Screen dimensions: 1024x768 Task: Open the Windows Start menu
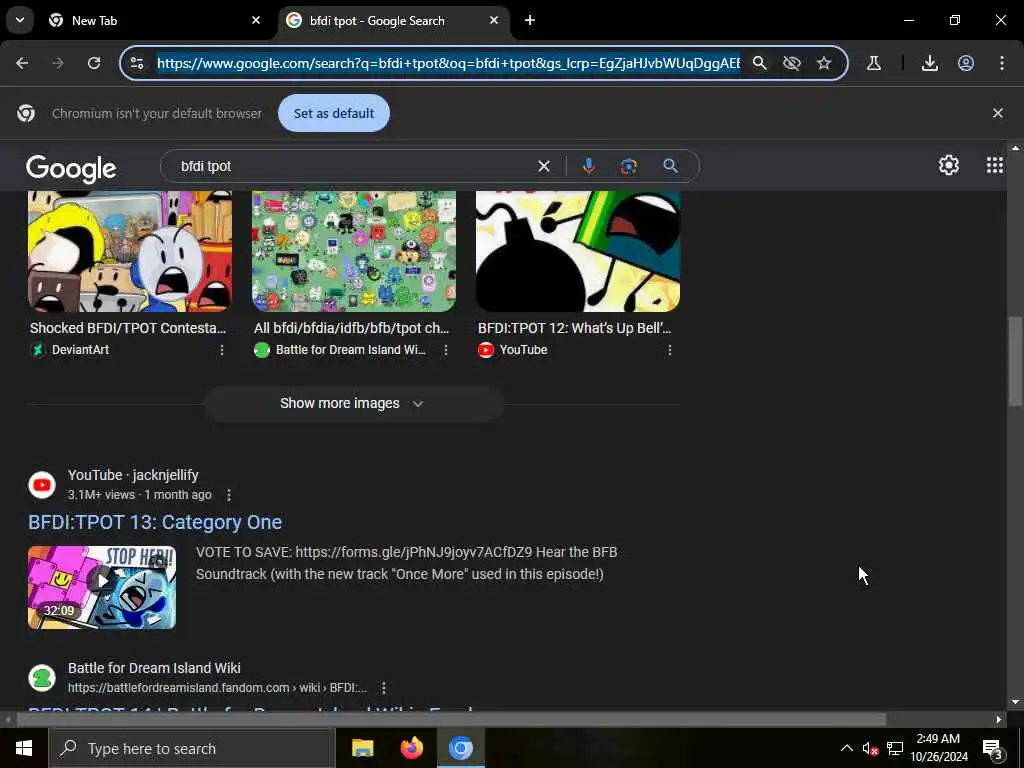pos(24,748)
